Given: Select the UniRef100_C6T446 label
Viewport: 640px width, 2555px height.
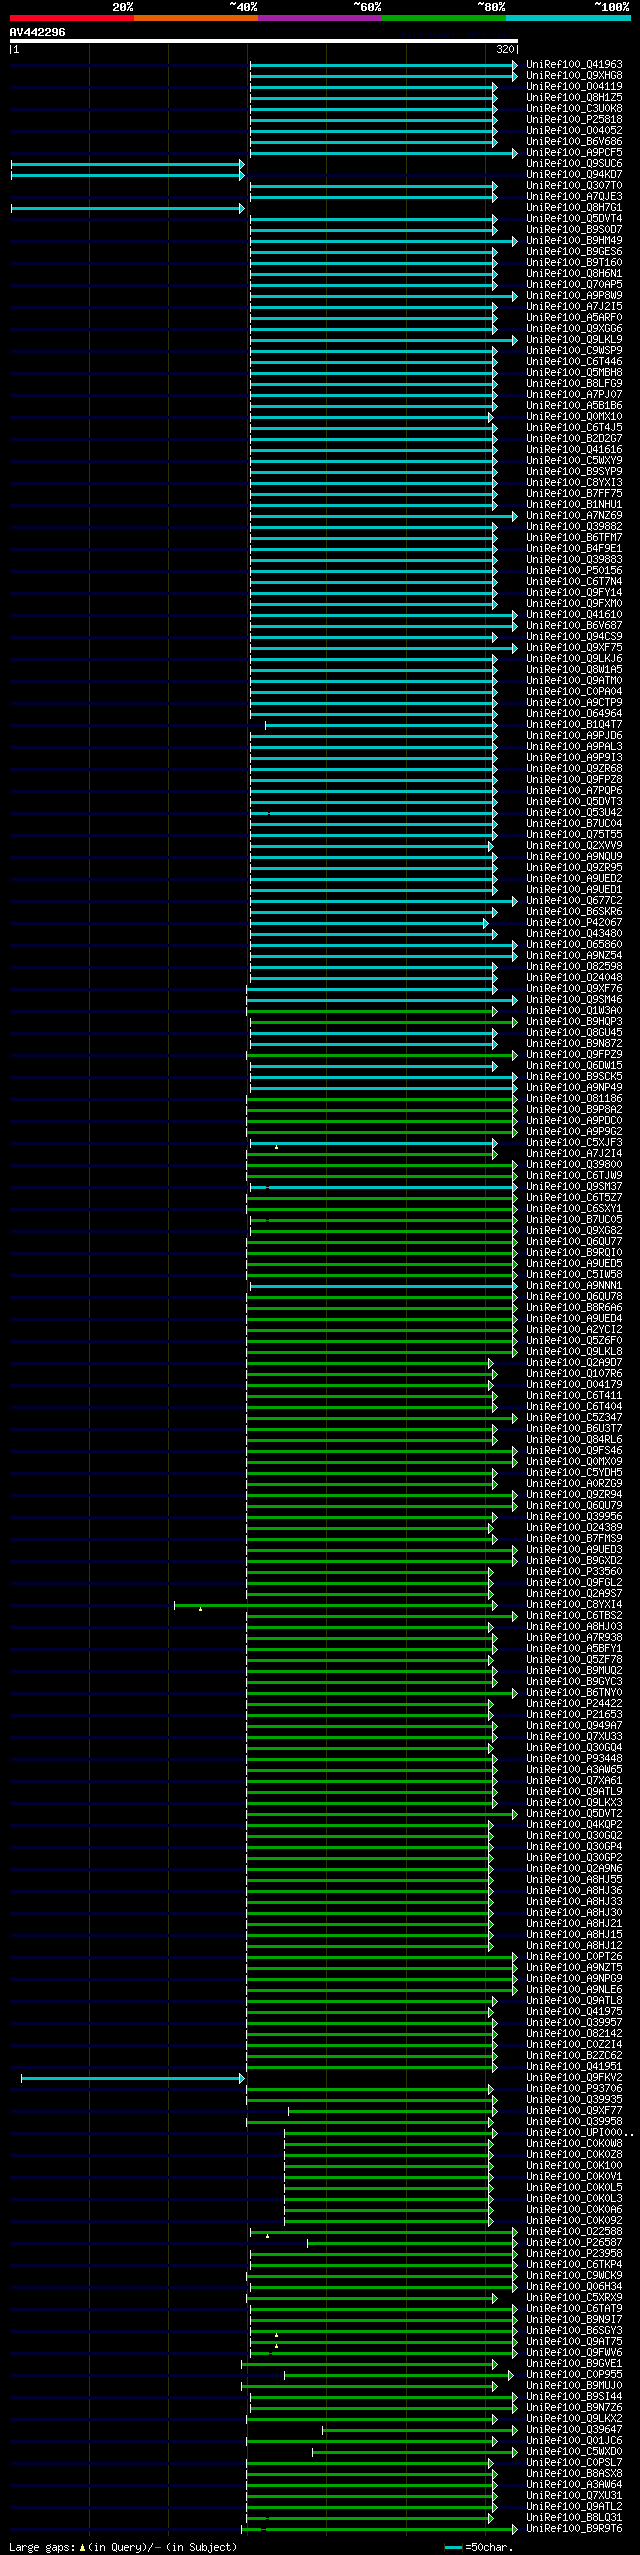Looking at the screenshot, I should pyautogui.click(x=574, y=362).
